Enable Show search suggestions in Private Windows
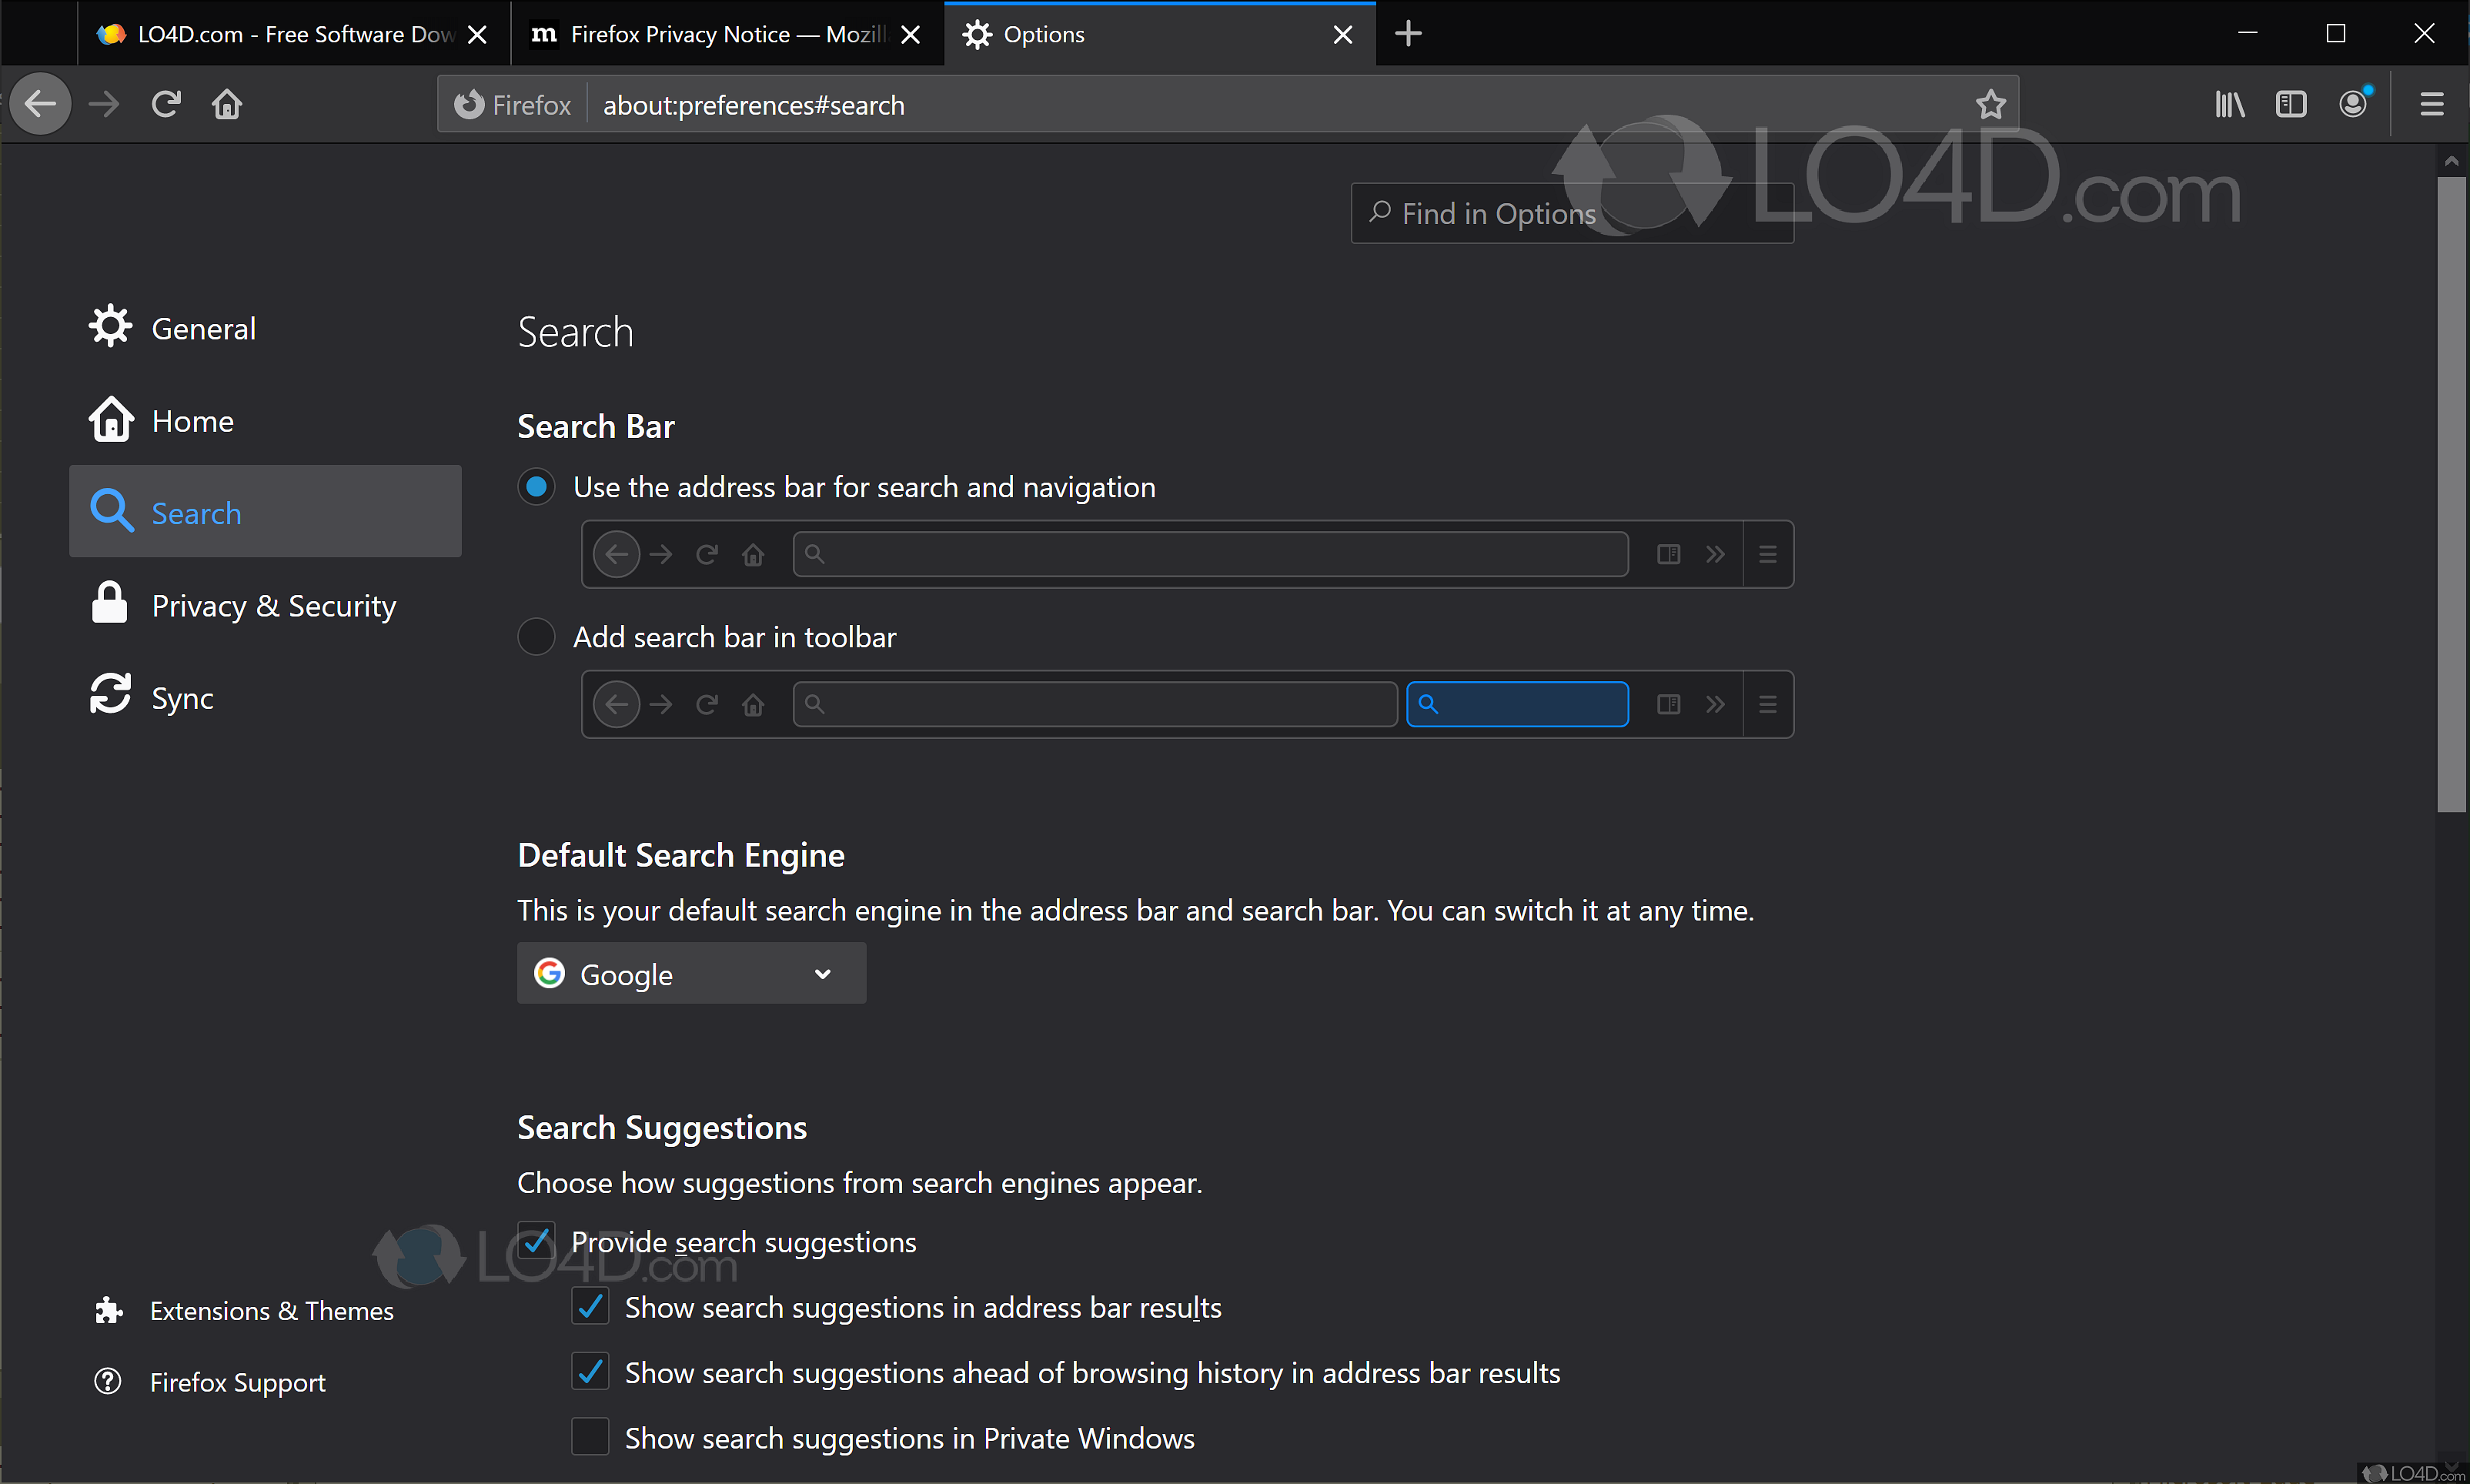Viewport: 2470px width, 1484px height. click(x=590, y=1437)
